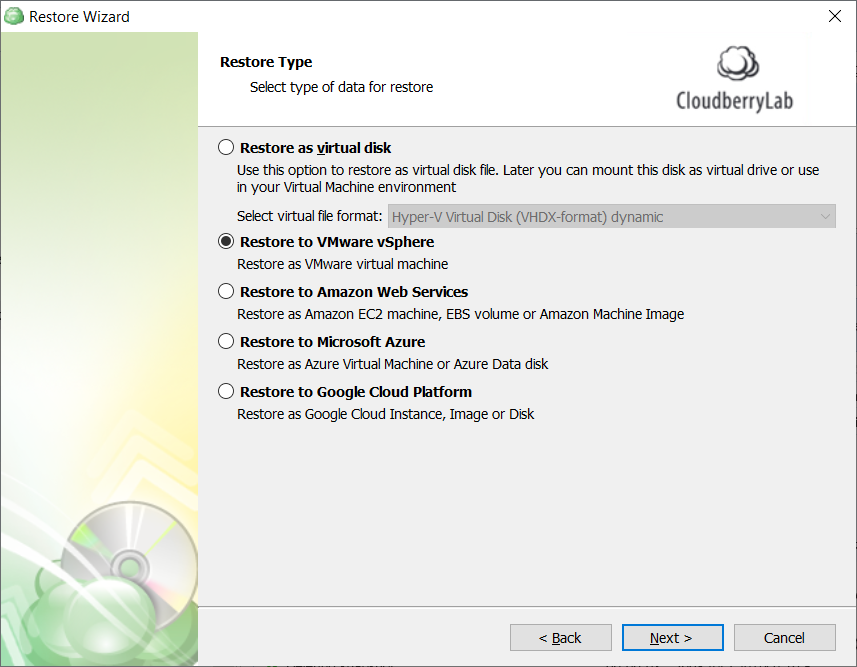The width and height of the screenshot is (857, 667).
Task: Cancel the Restore Wizard
Action: pos(784,637)
